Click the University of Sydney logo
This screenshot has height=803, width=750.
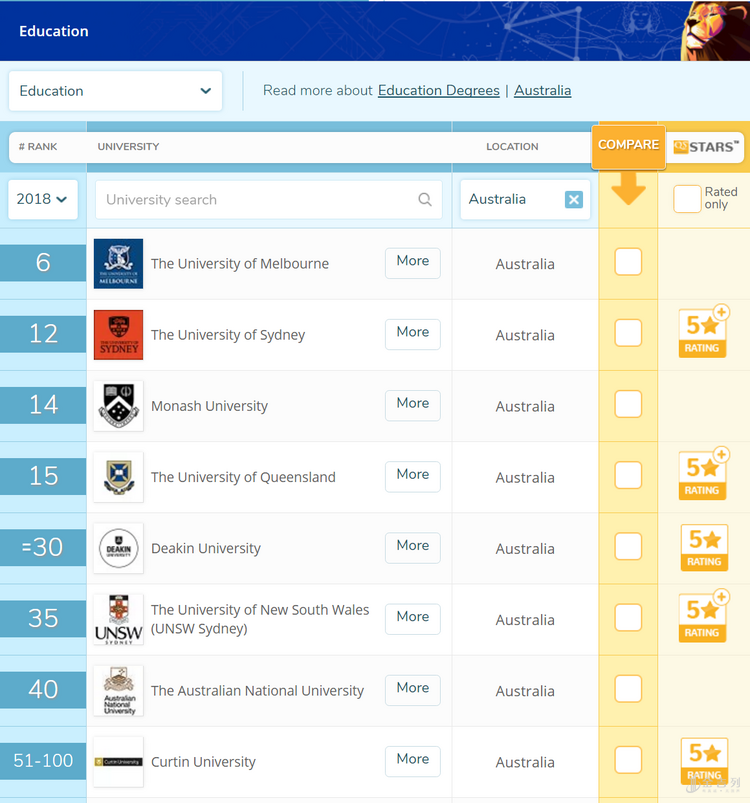(118, 335)
